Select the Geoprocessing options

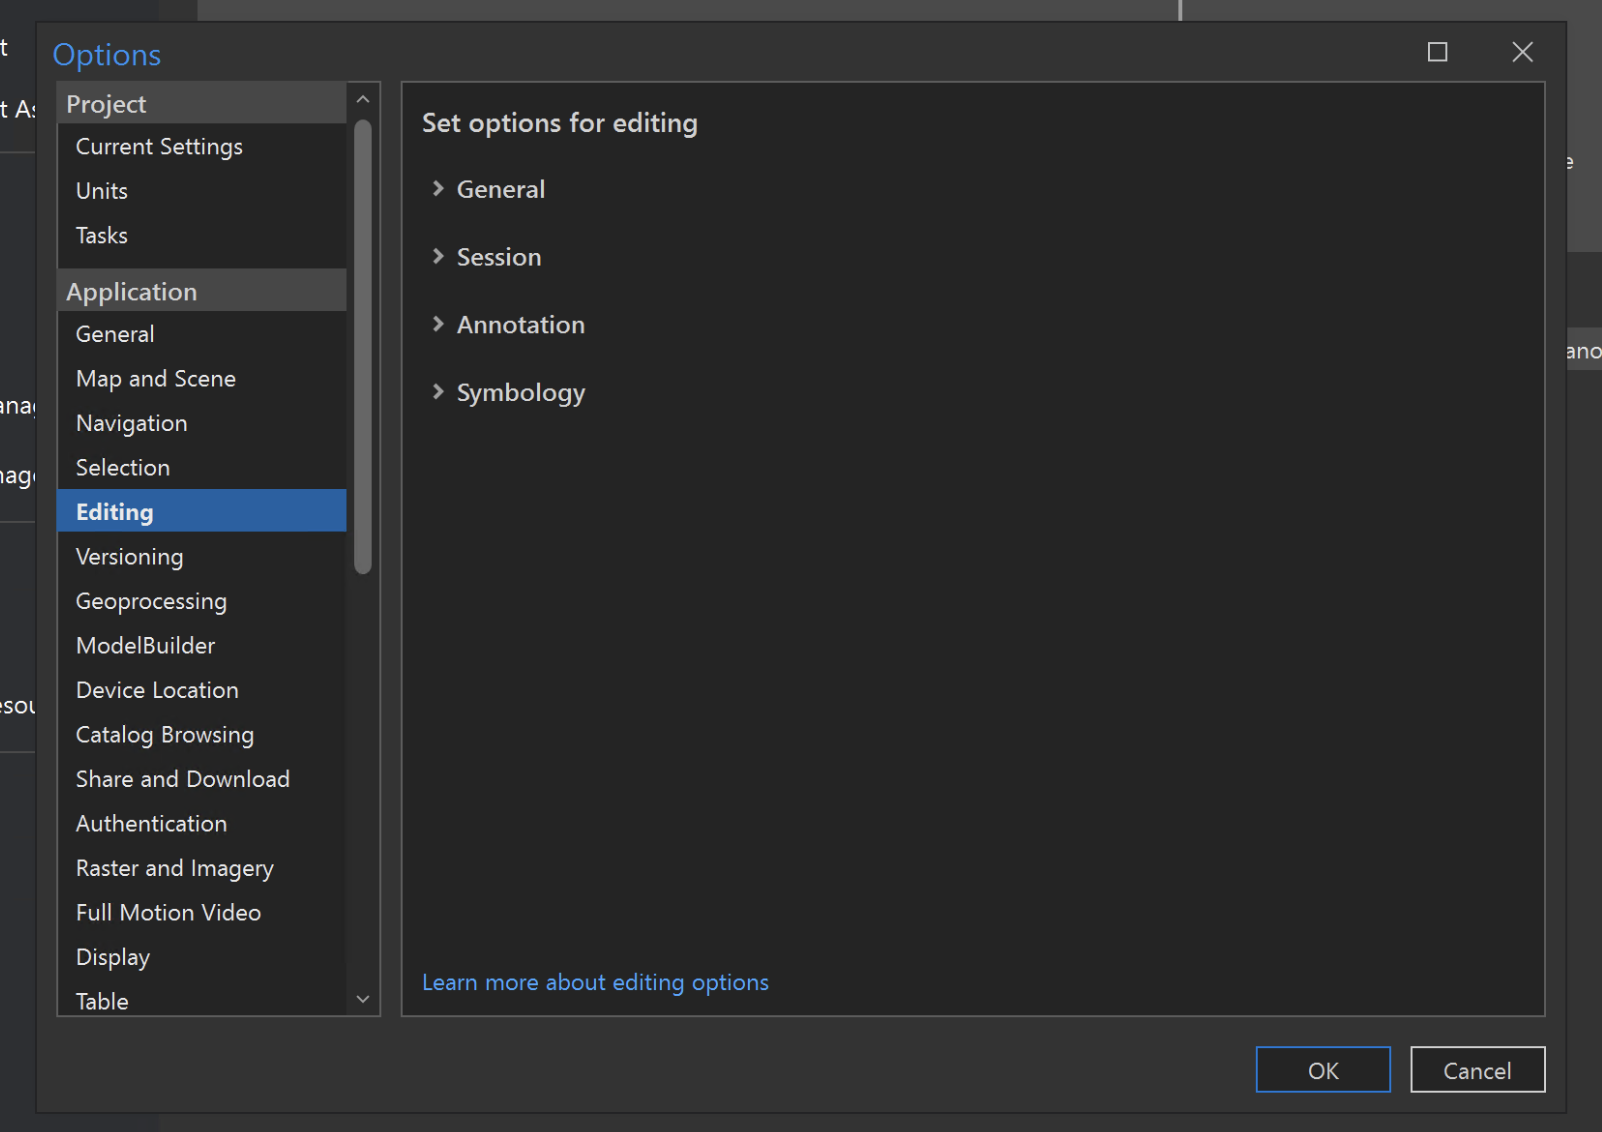pos(151,601)
